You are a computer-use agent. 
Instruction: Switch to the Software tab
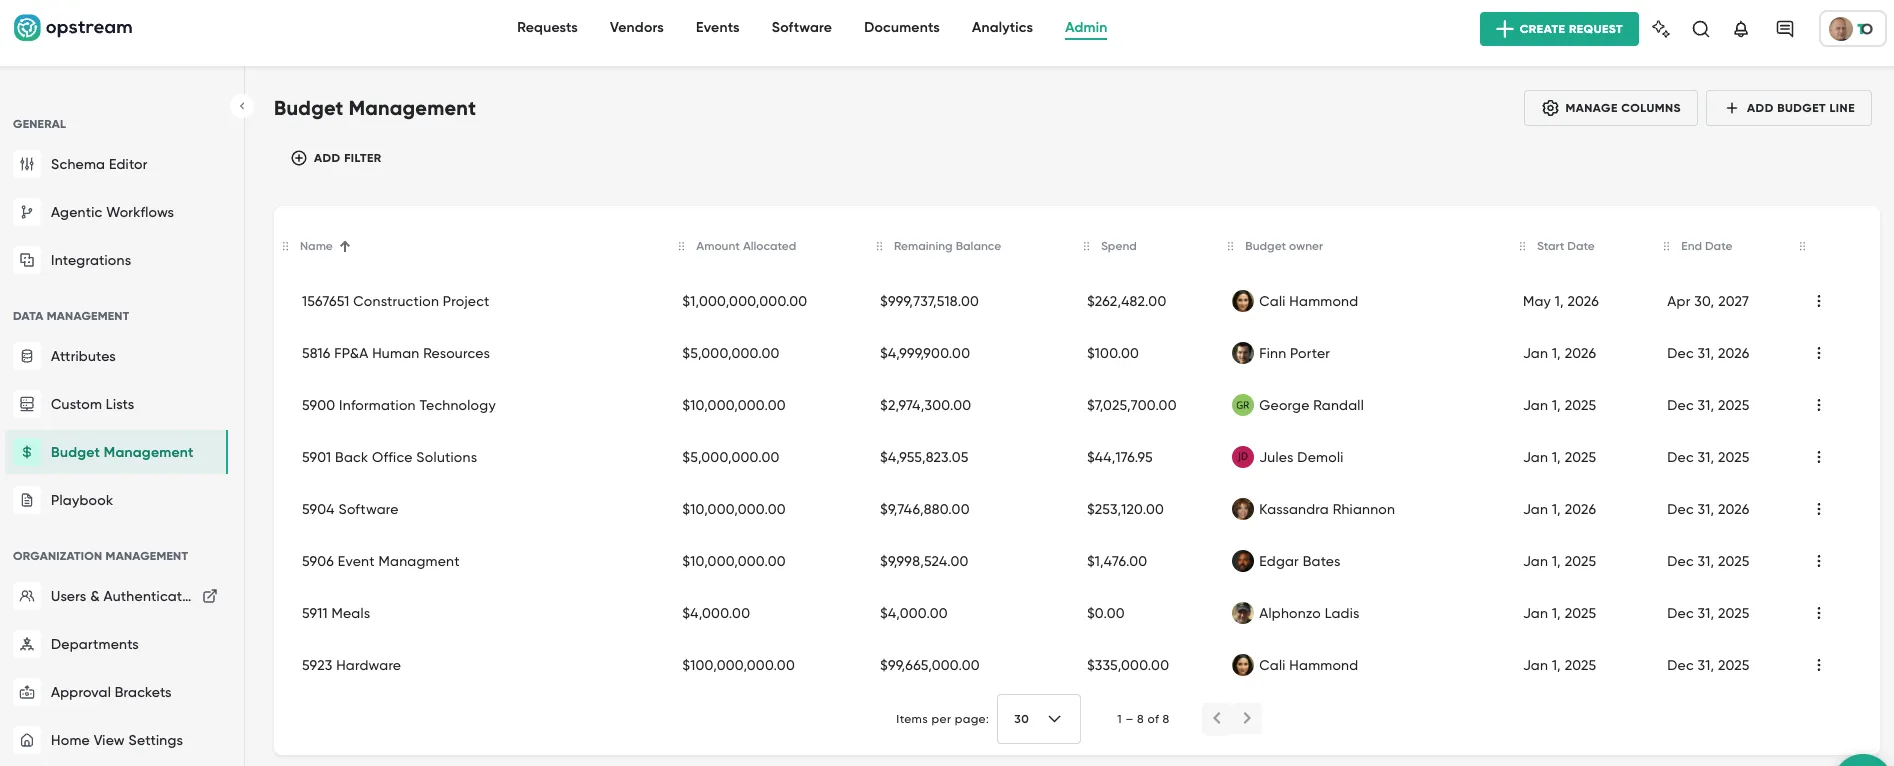click(x=802, y=28)
